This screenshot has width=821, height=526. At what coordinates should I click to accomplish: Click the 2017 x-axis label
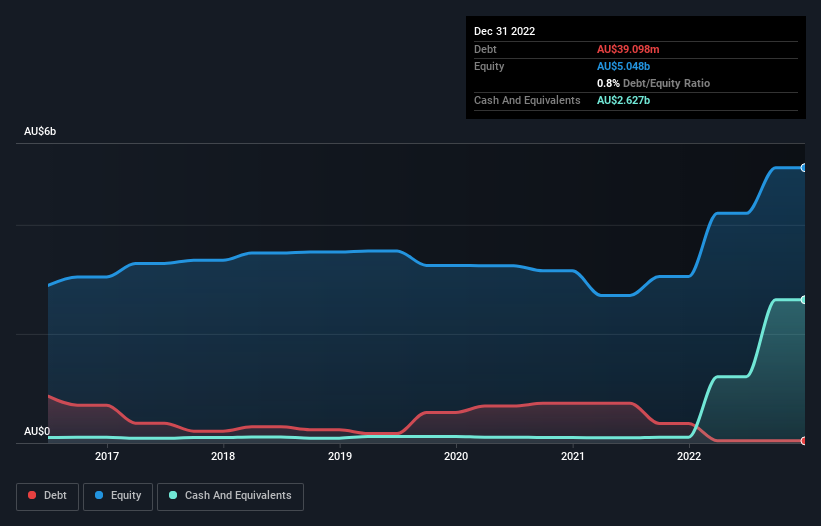[x=107, y=456]
